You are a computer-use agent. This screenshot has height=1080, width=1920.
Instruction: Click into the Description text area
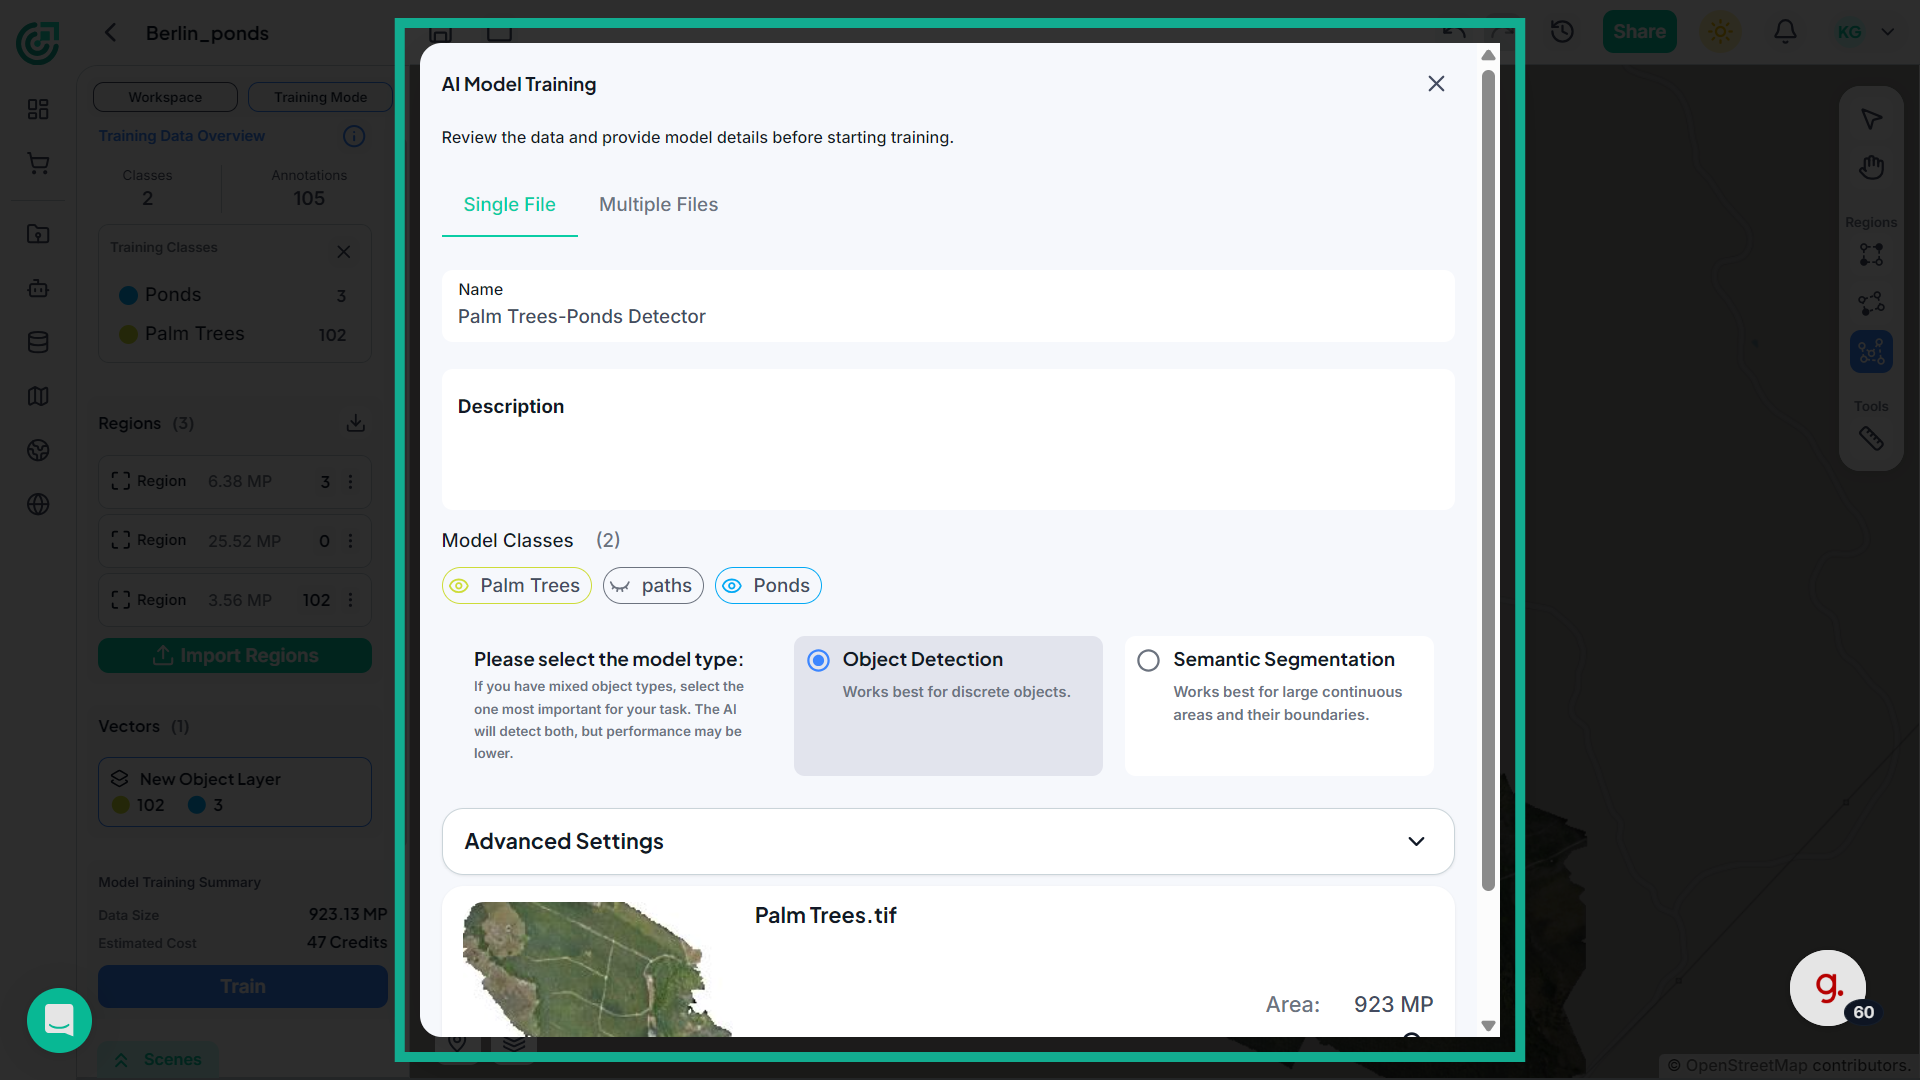point(947,440)
